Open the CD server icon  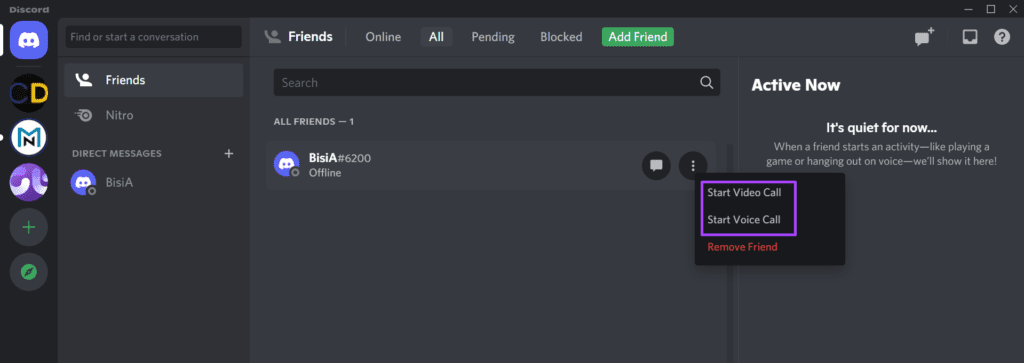coord(29,93)
